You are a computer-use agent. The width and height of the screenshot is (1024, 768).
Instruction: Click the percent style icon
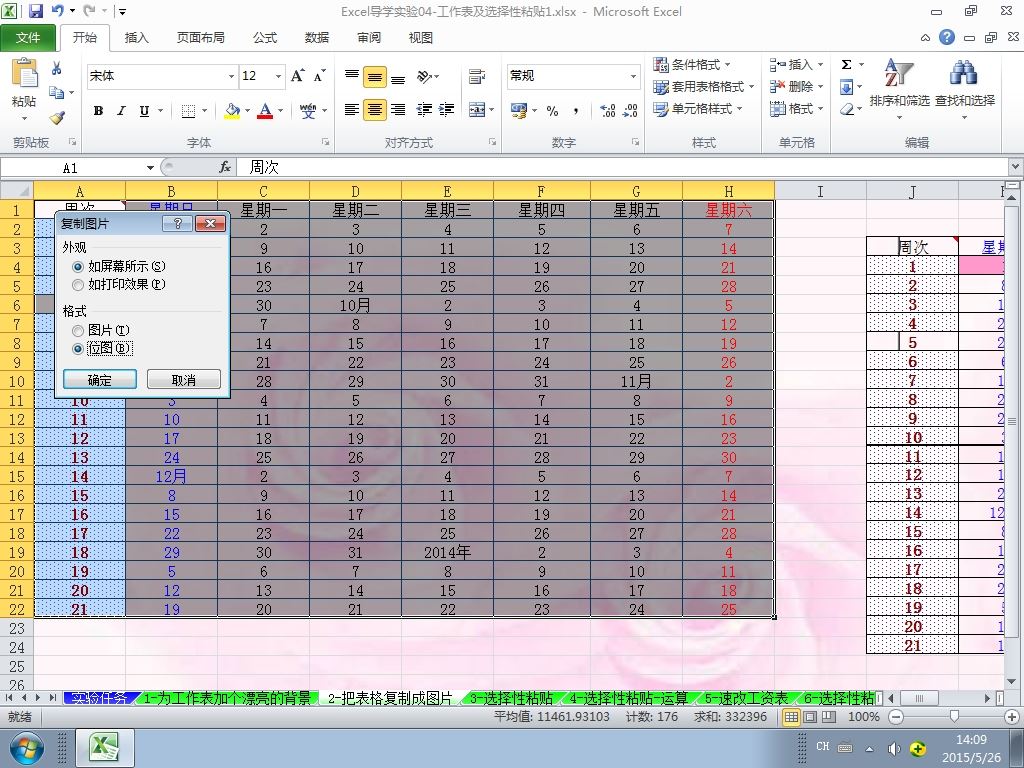coord(552,110)
